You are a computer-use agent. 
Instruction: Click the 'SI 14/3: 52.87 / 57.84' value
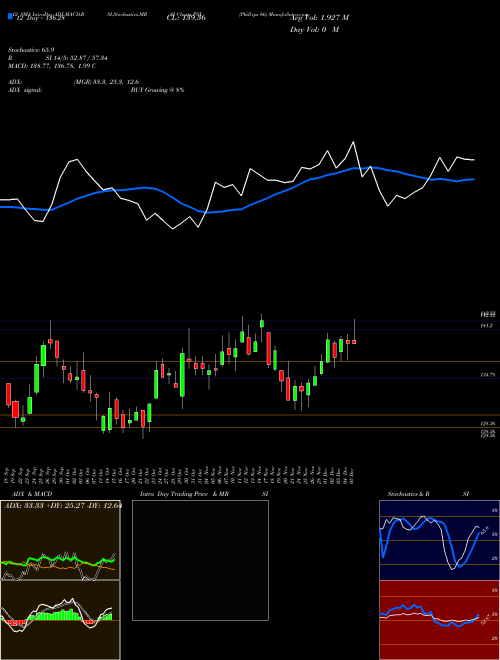pyautogui.click(x=77, y=60)
